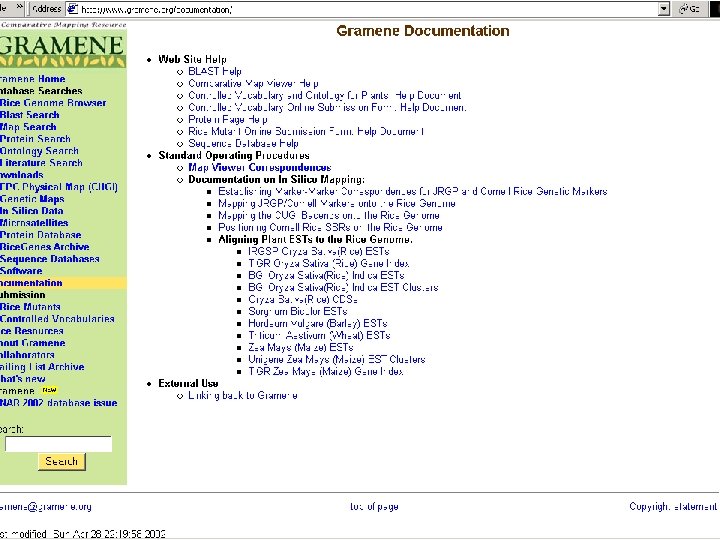720x540 pixels.
Task: Open Software sidebar link
Action: point(21,270)
